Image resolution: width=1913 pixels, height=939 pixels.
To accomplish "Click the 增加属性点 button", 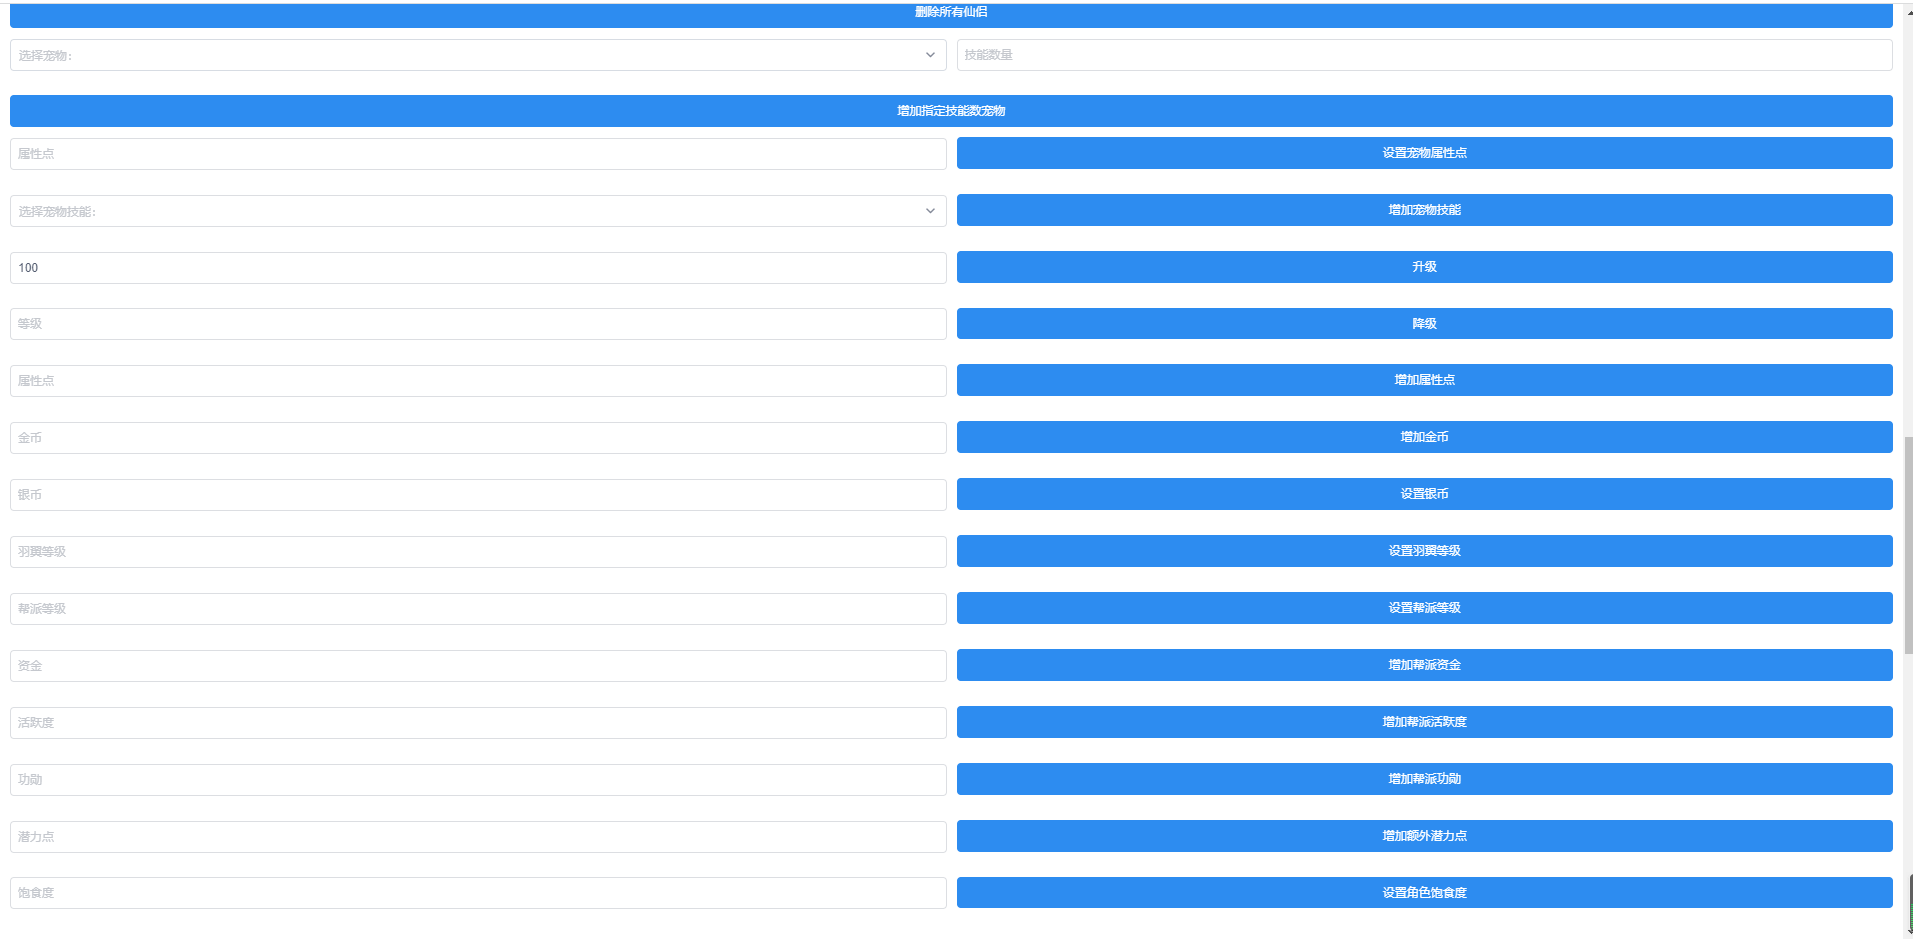I will pos(1424,380).
